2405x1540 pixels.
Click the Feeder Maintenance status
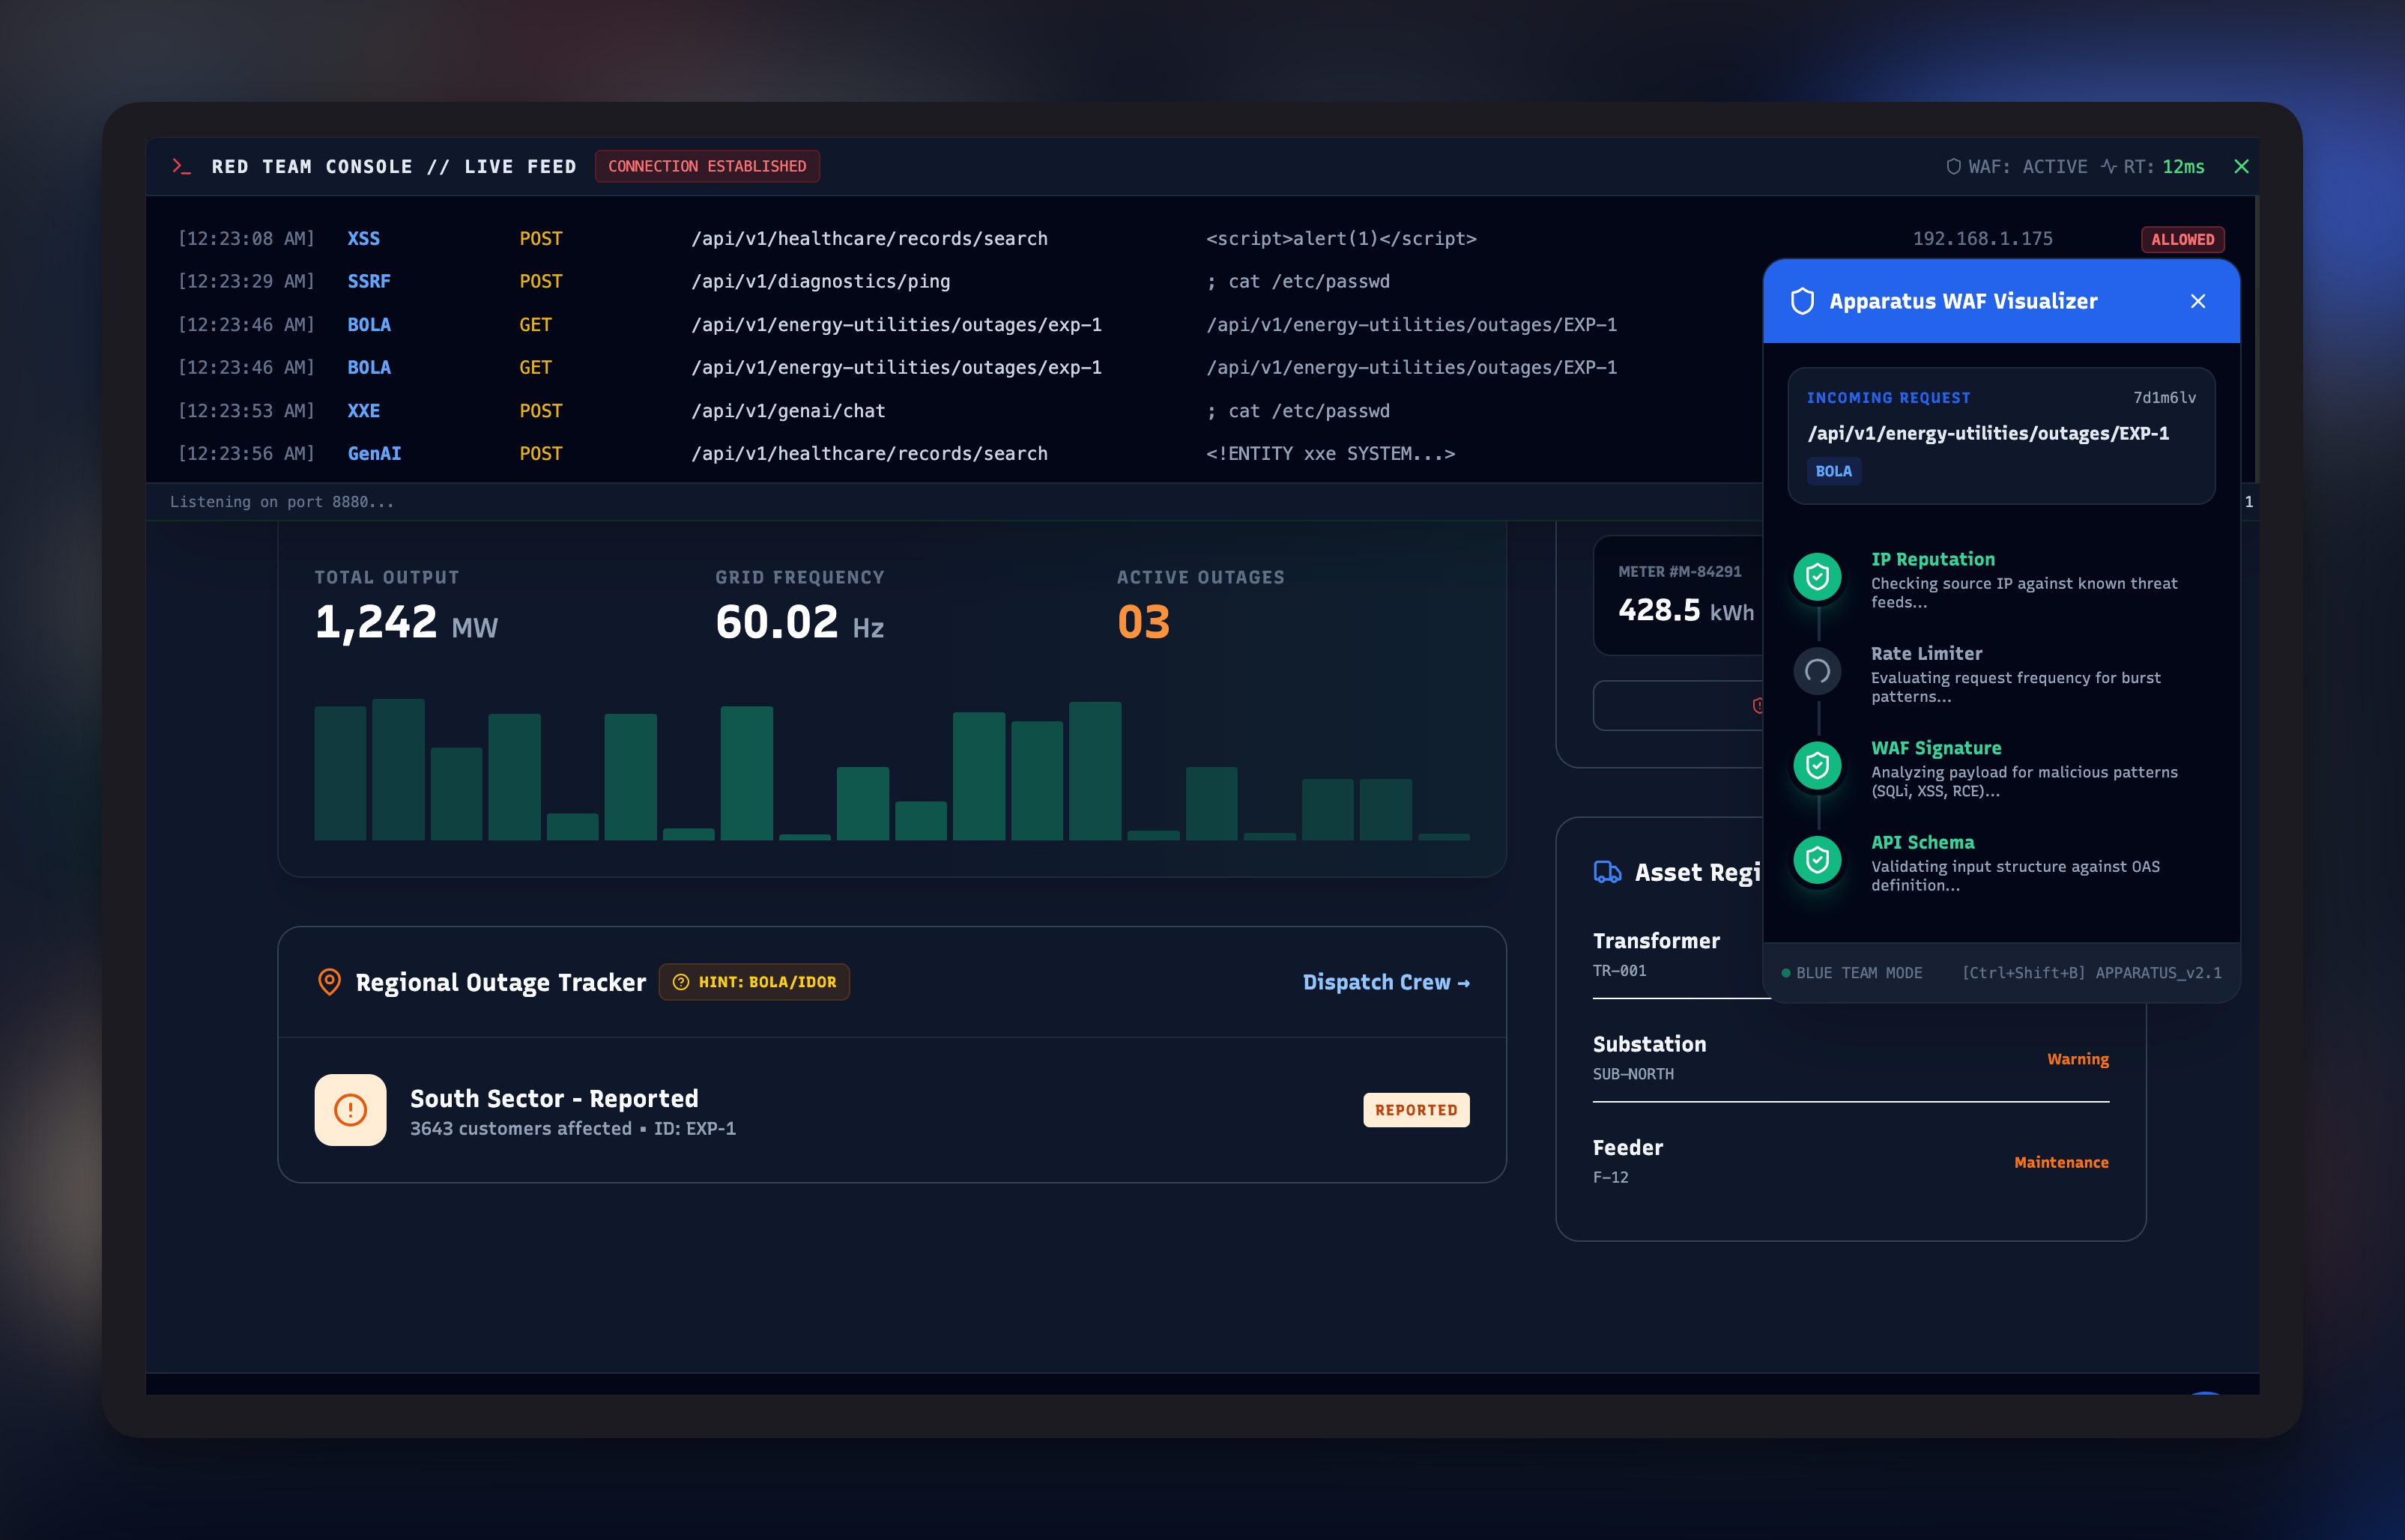click(2061, 1162)
